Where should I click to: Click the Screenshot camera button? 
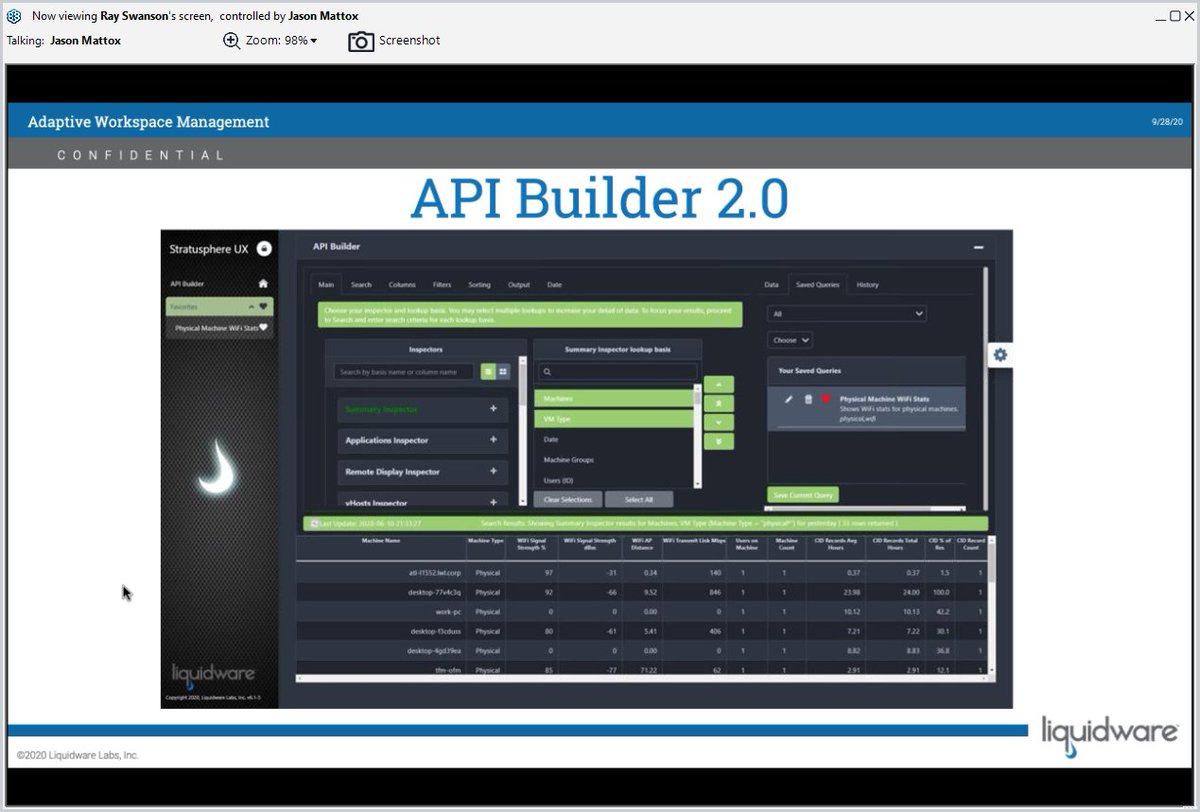pyautogui.click(x=394, y=40)
